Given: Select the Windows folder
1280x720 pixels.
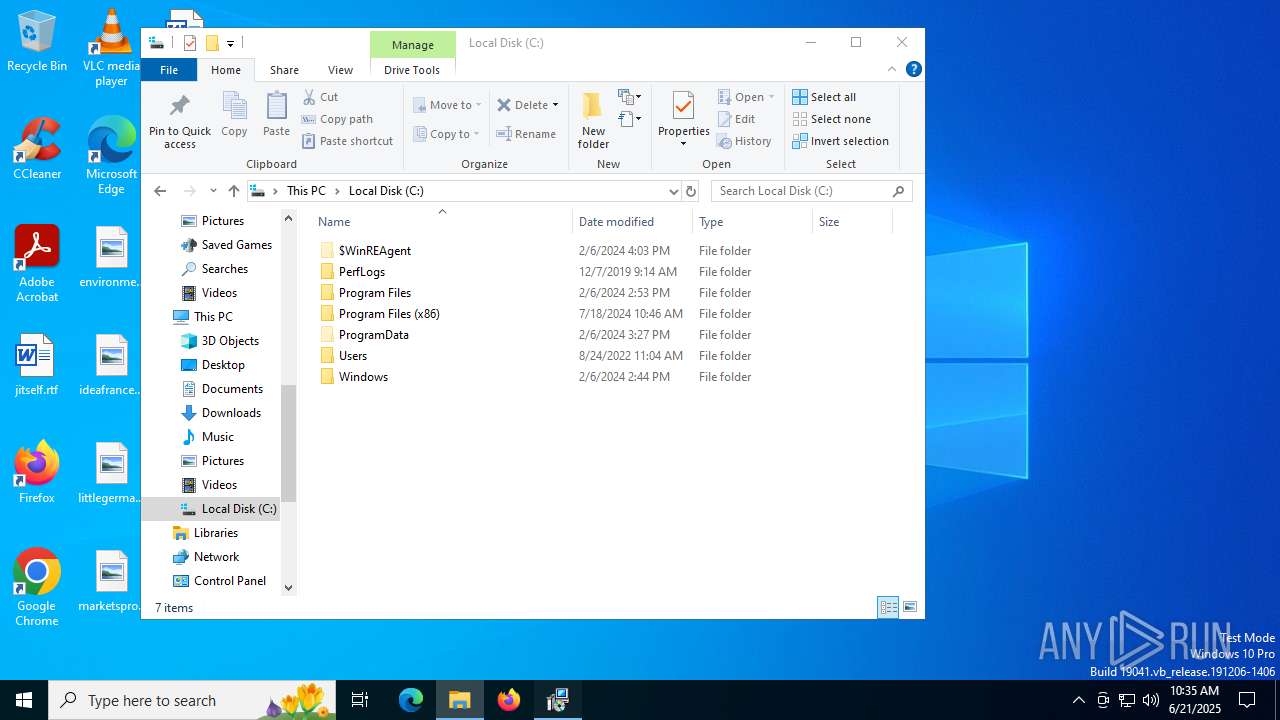Looking at the screenshot, I should click(363, 377).
